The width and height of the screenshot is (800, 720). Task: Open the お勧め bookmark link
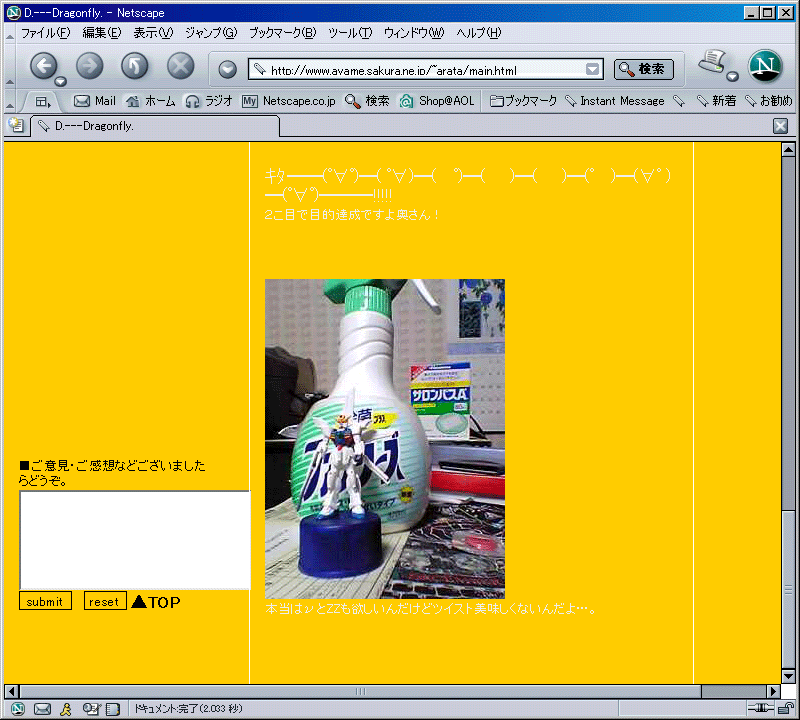click(769, 101)
